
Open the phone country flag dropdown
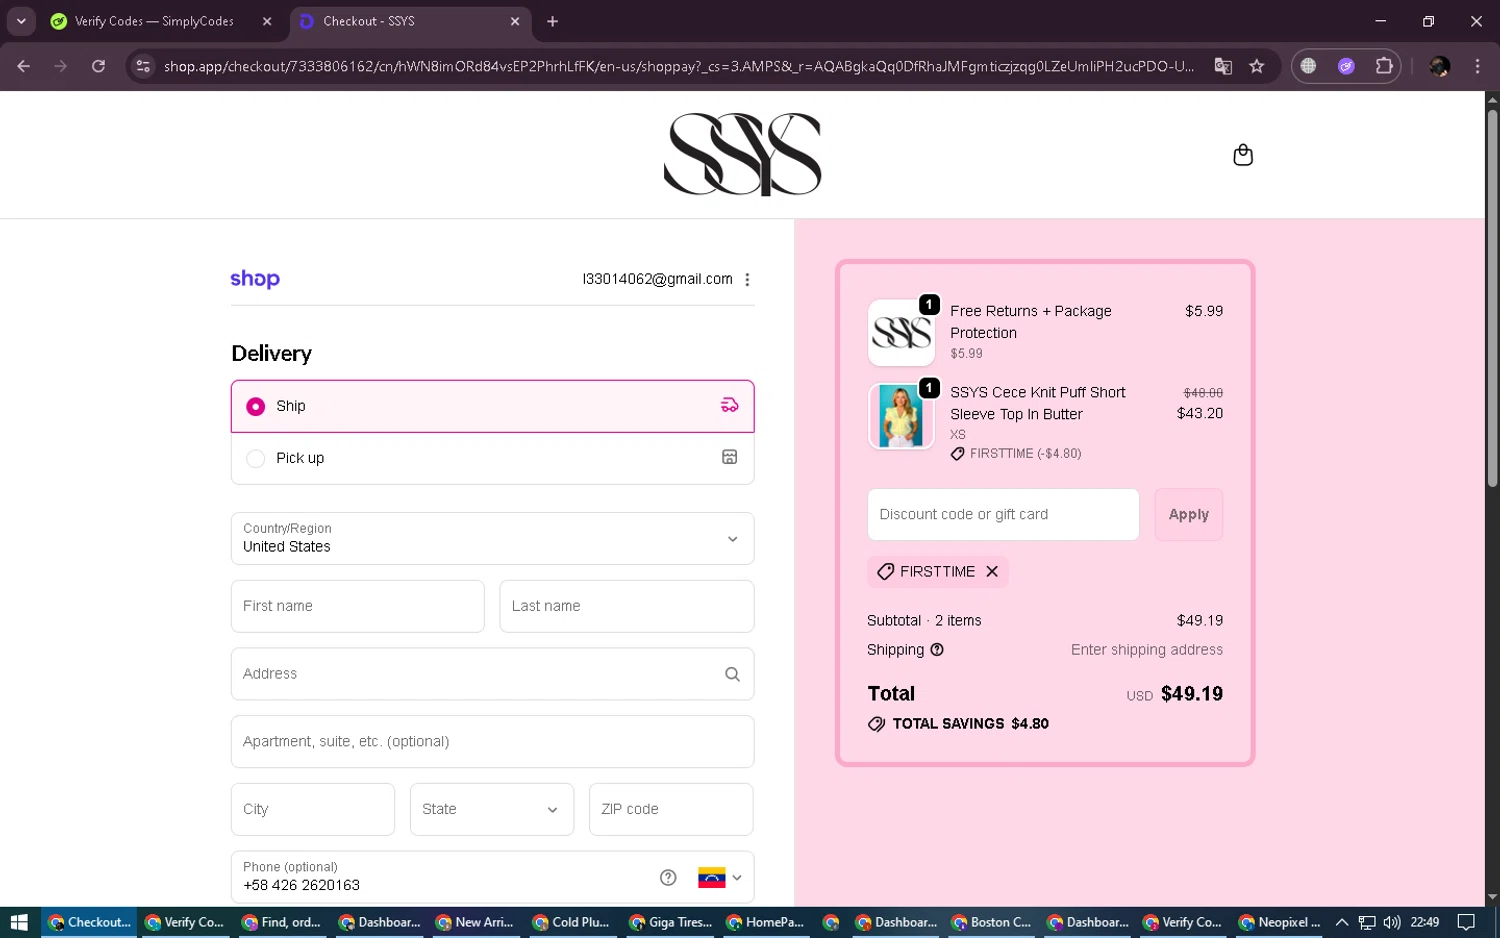(720, 878)
